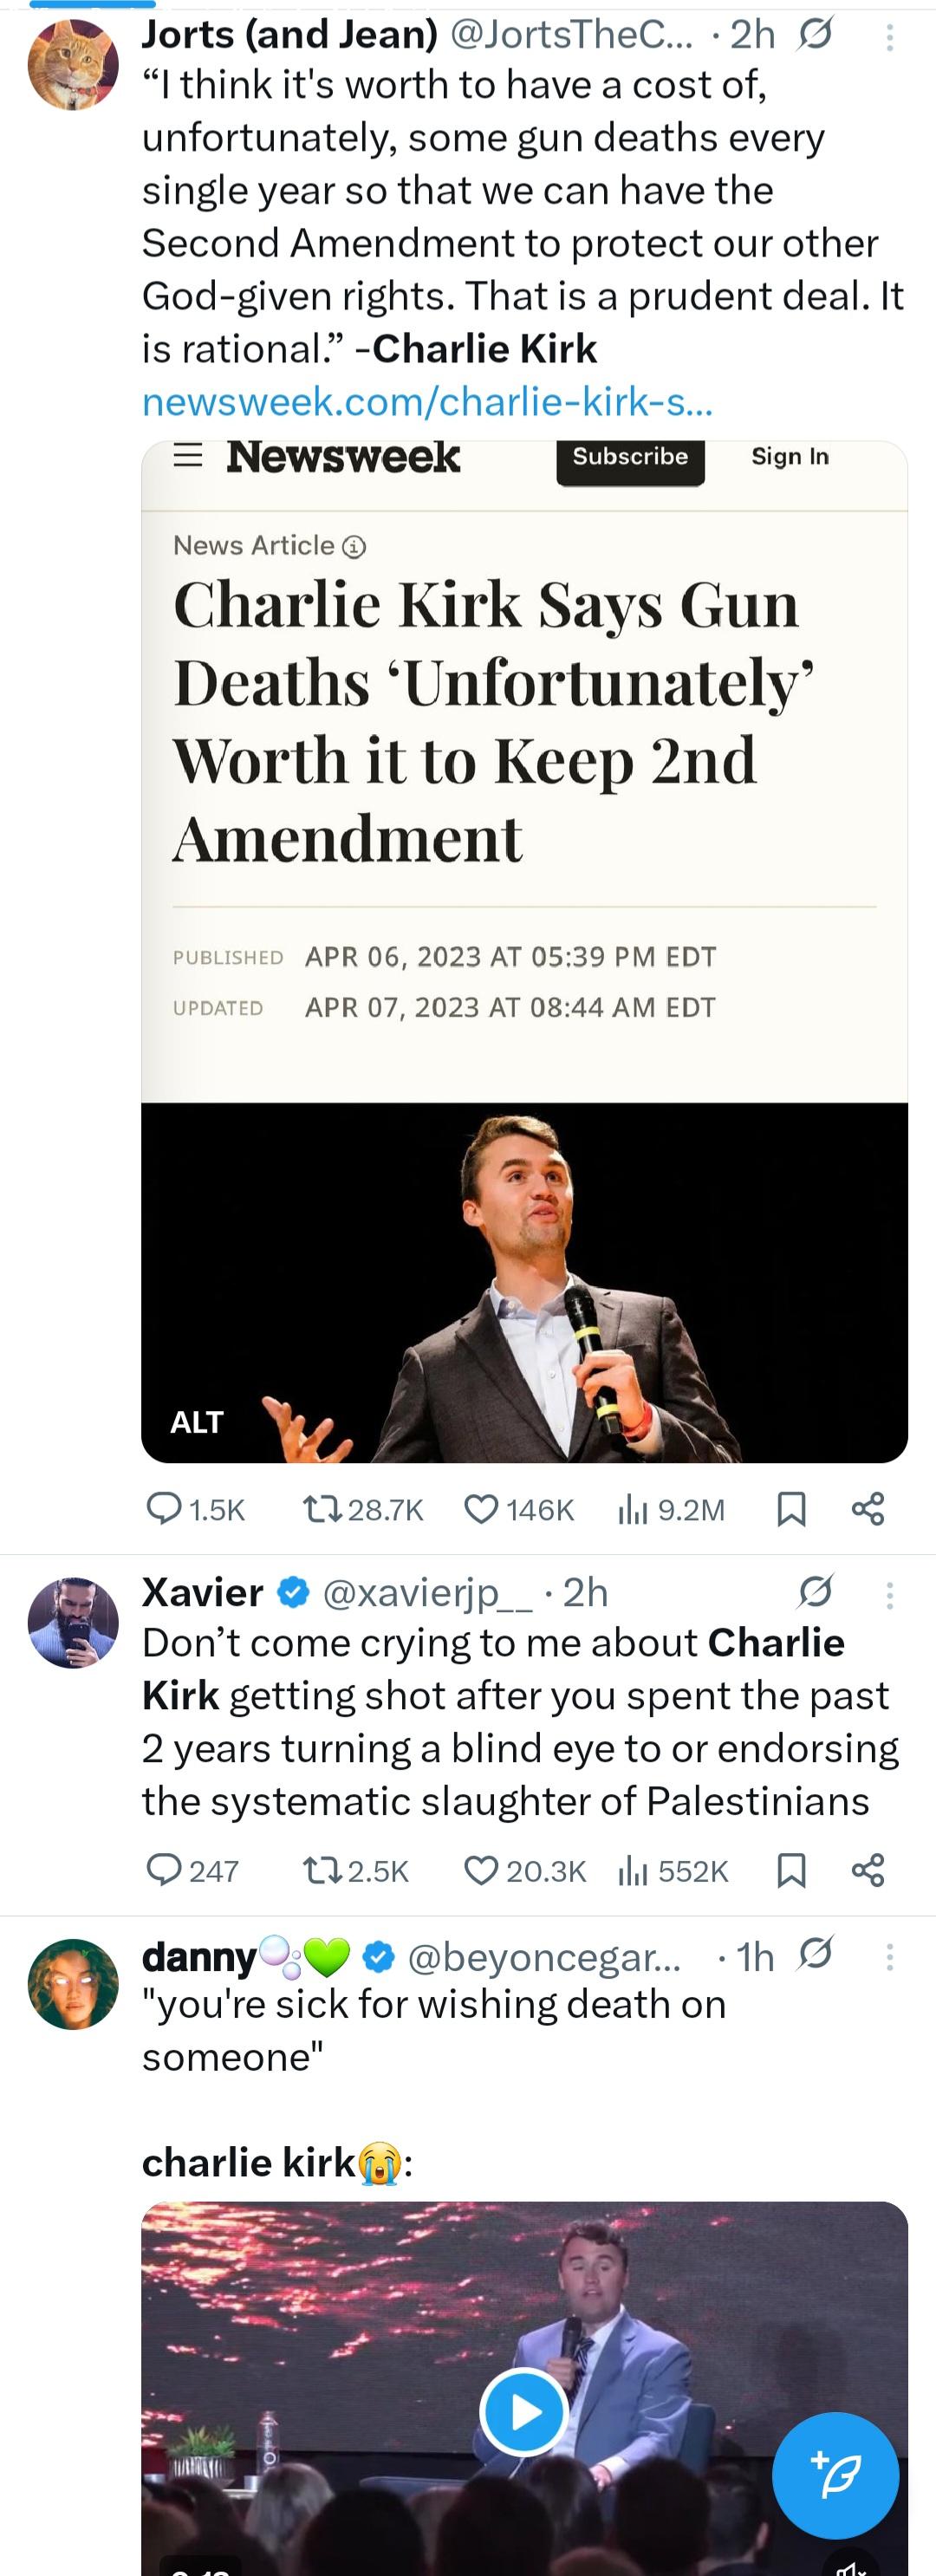Screen dimensions: 936x2576
Task: Like the Jorts tweet with 146K likes
Action: coord(481,1508)
